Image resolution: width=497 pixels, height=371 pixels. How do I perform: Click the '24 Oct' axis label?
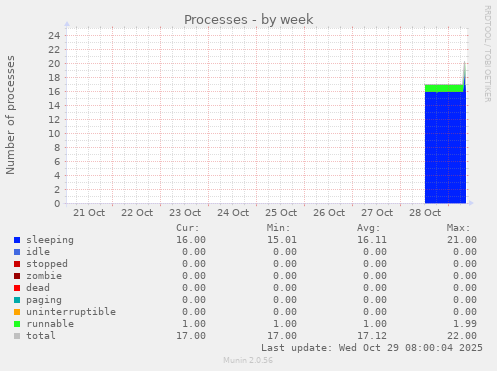pos(233,213)
